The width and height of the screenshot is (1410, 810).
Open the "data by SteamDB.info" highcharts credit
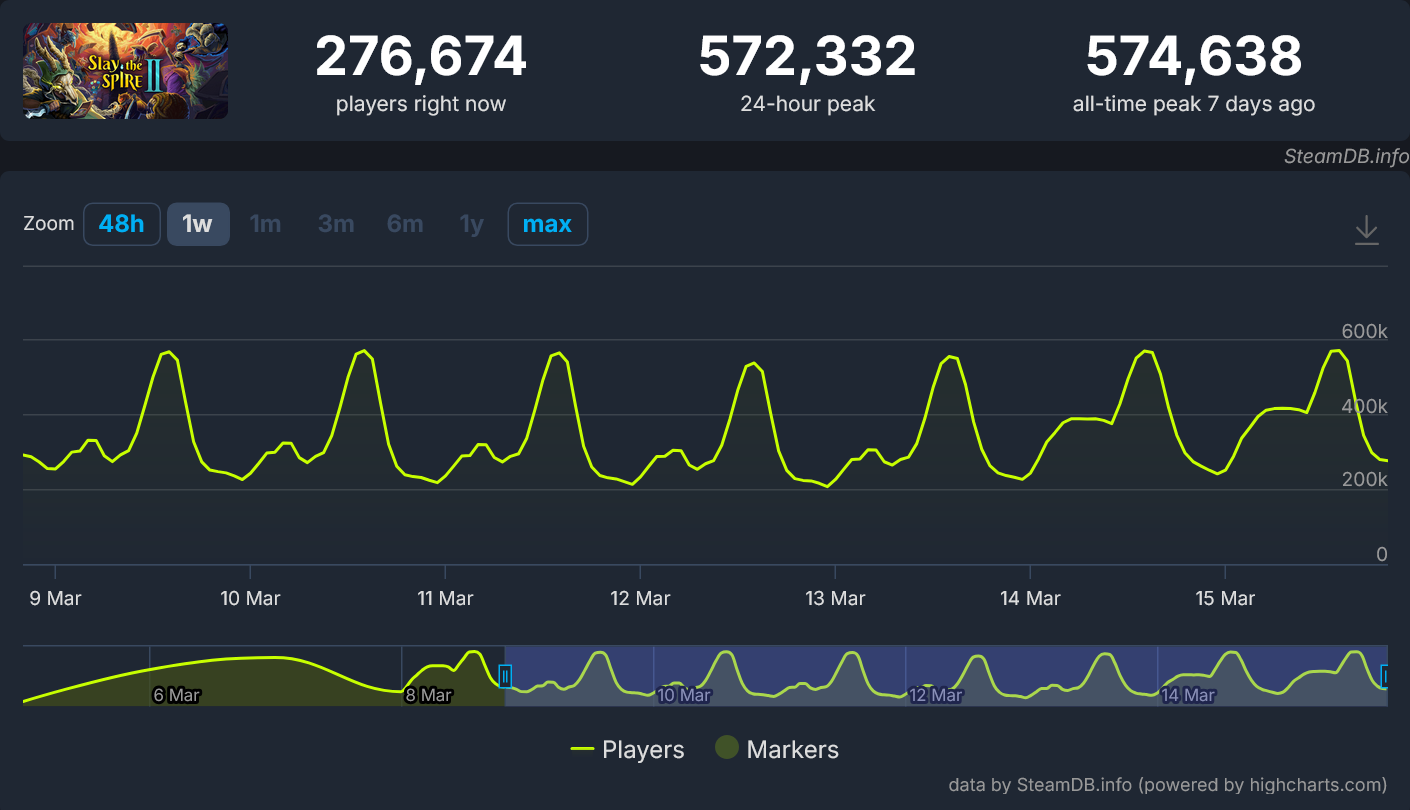pos(1167,784)
